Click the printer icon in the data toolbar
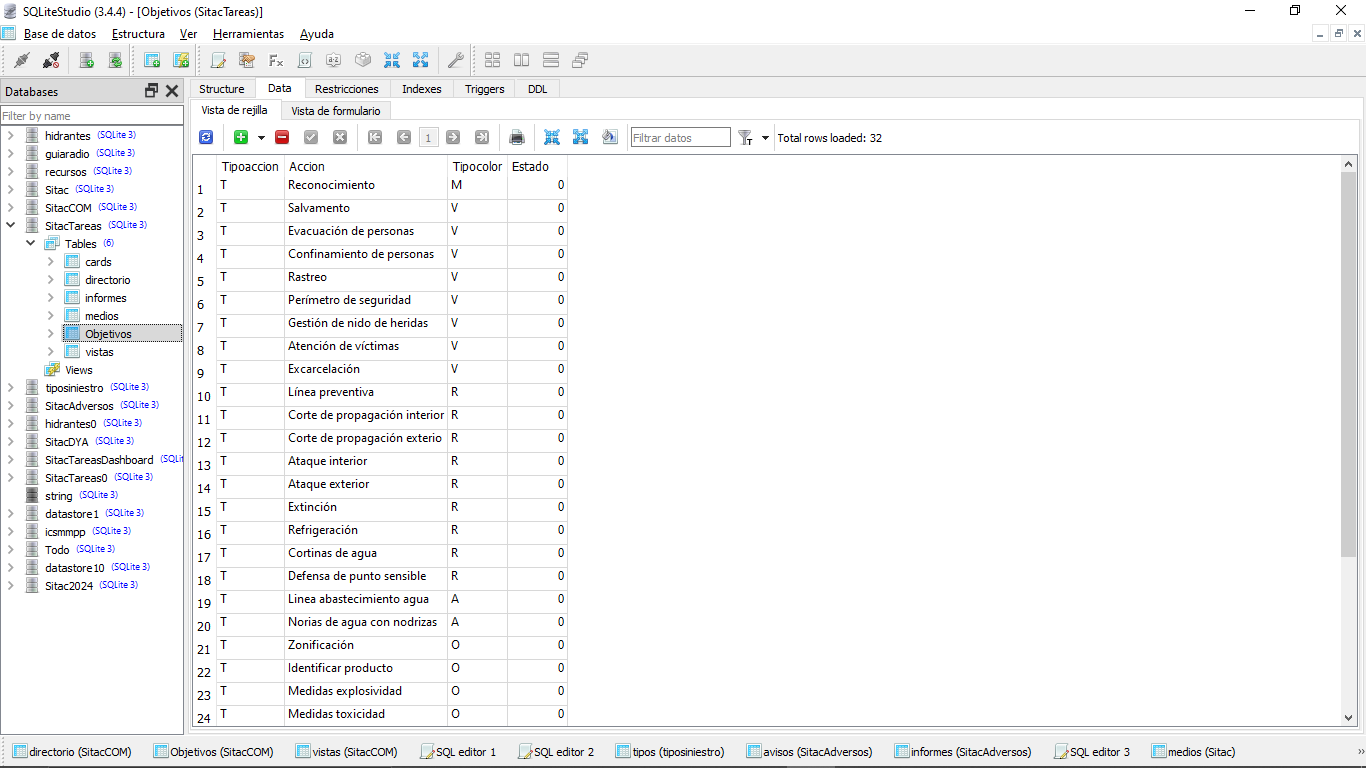 click(517, 138)
